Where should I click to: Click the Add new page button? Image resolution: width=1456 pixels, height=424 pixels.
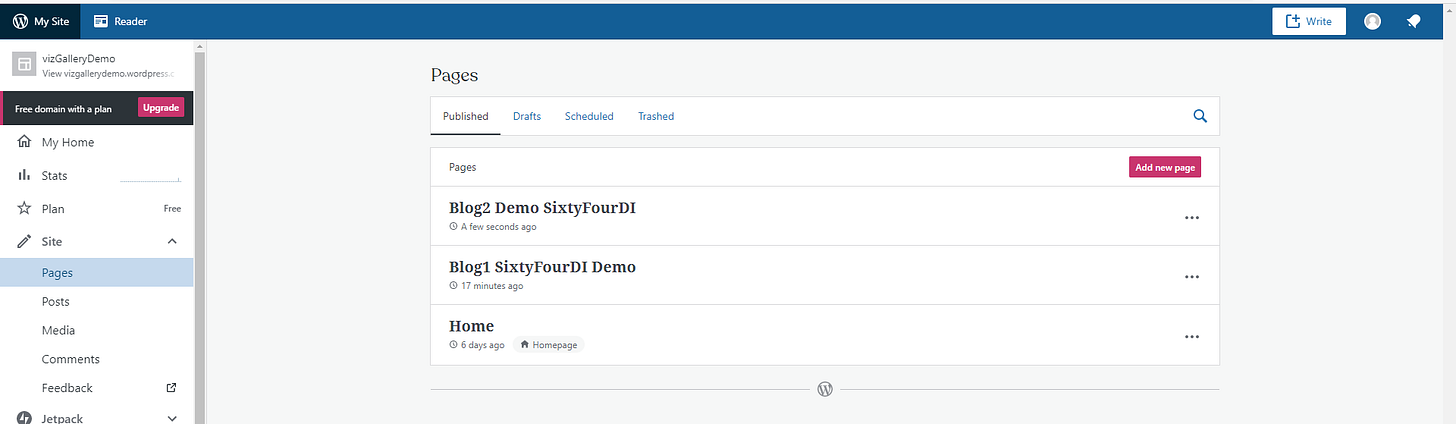pyautogui.click(x=1165, y=167)
